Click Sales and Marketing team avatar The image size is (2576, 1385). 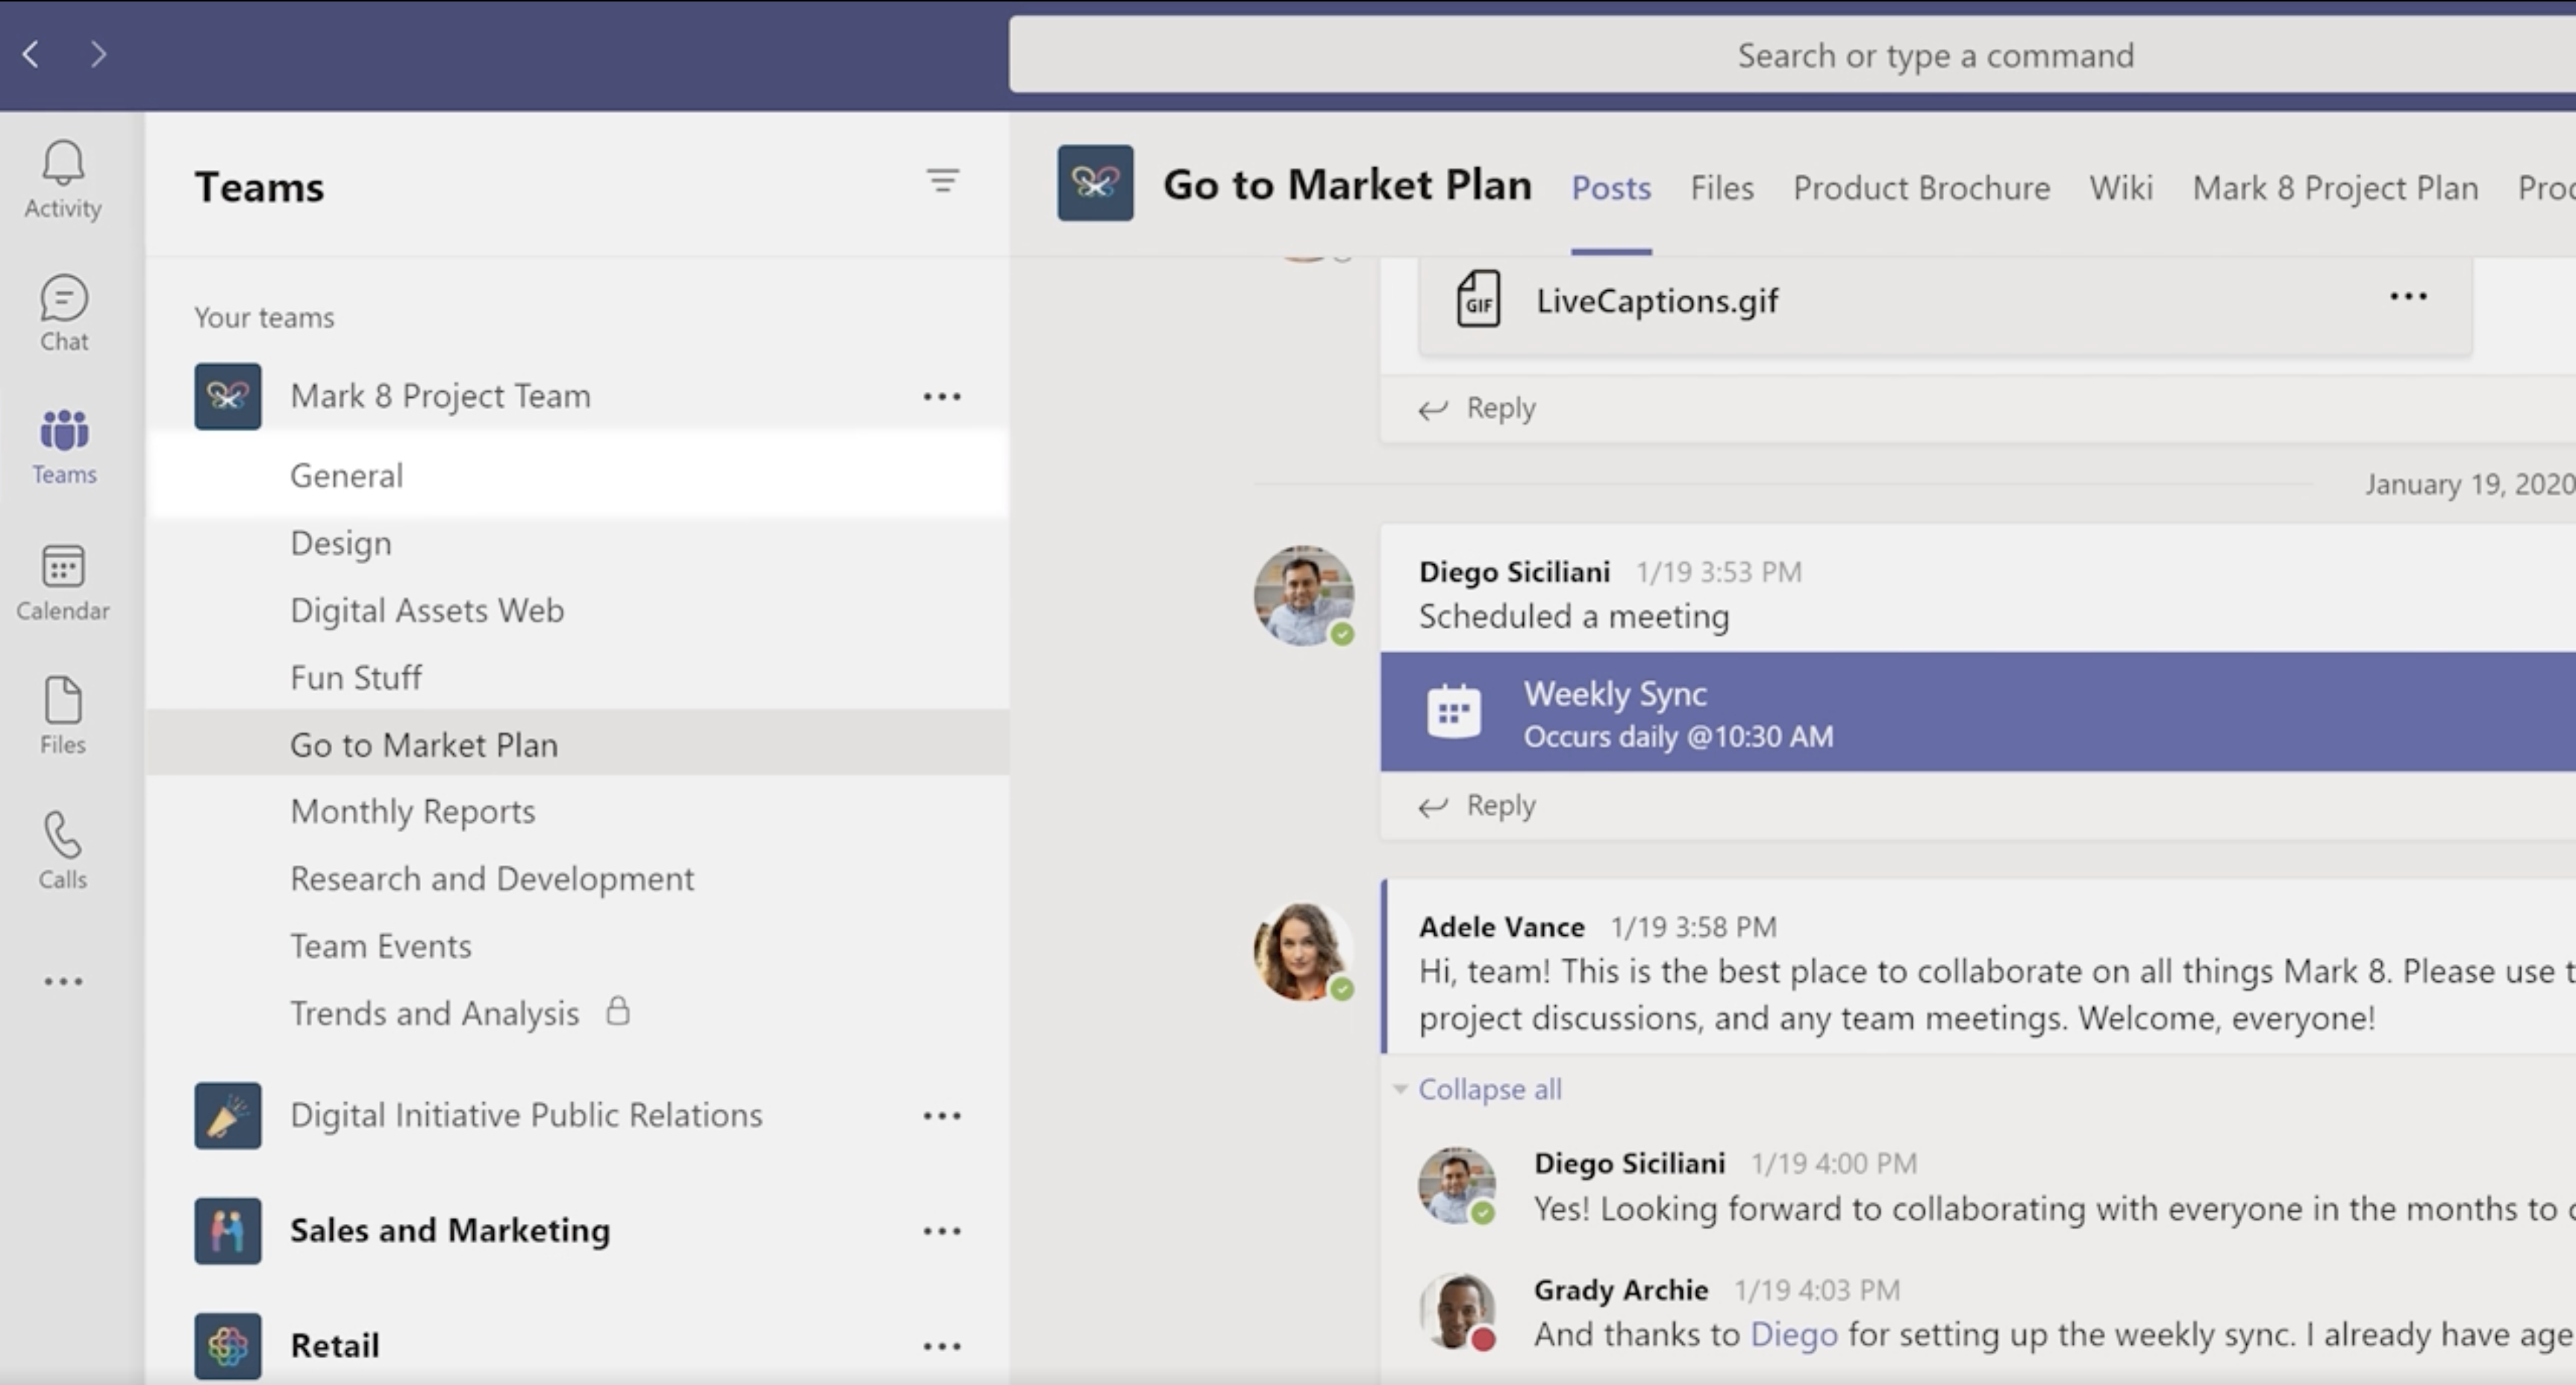pyautogui.click(x=228, y=1230)
